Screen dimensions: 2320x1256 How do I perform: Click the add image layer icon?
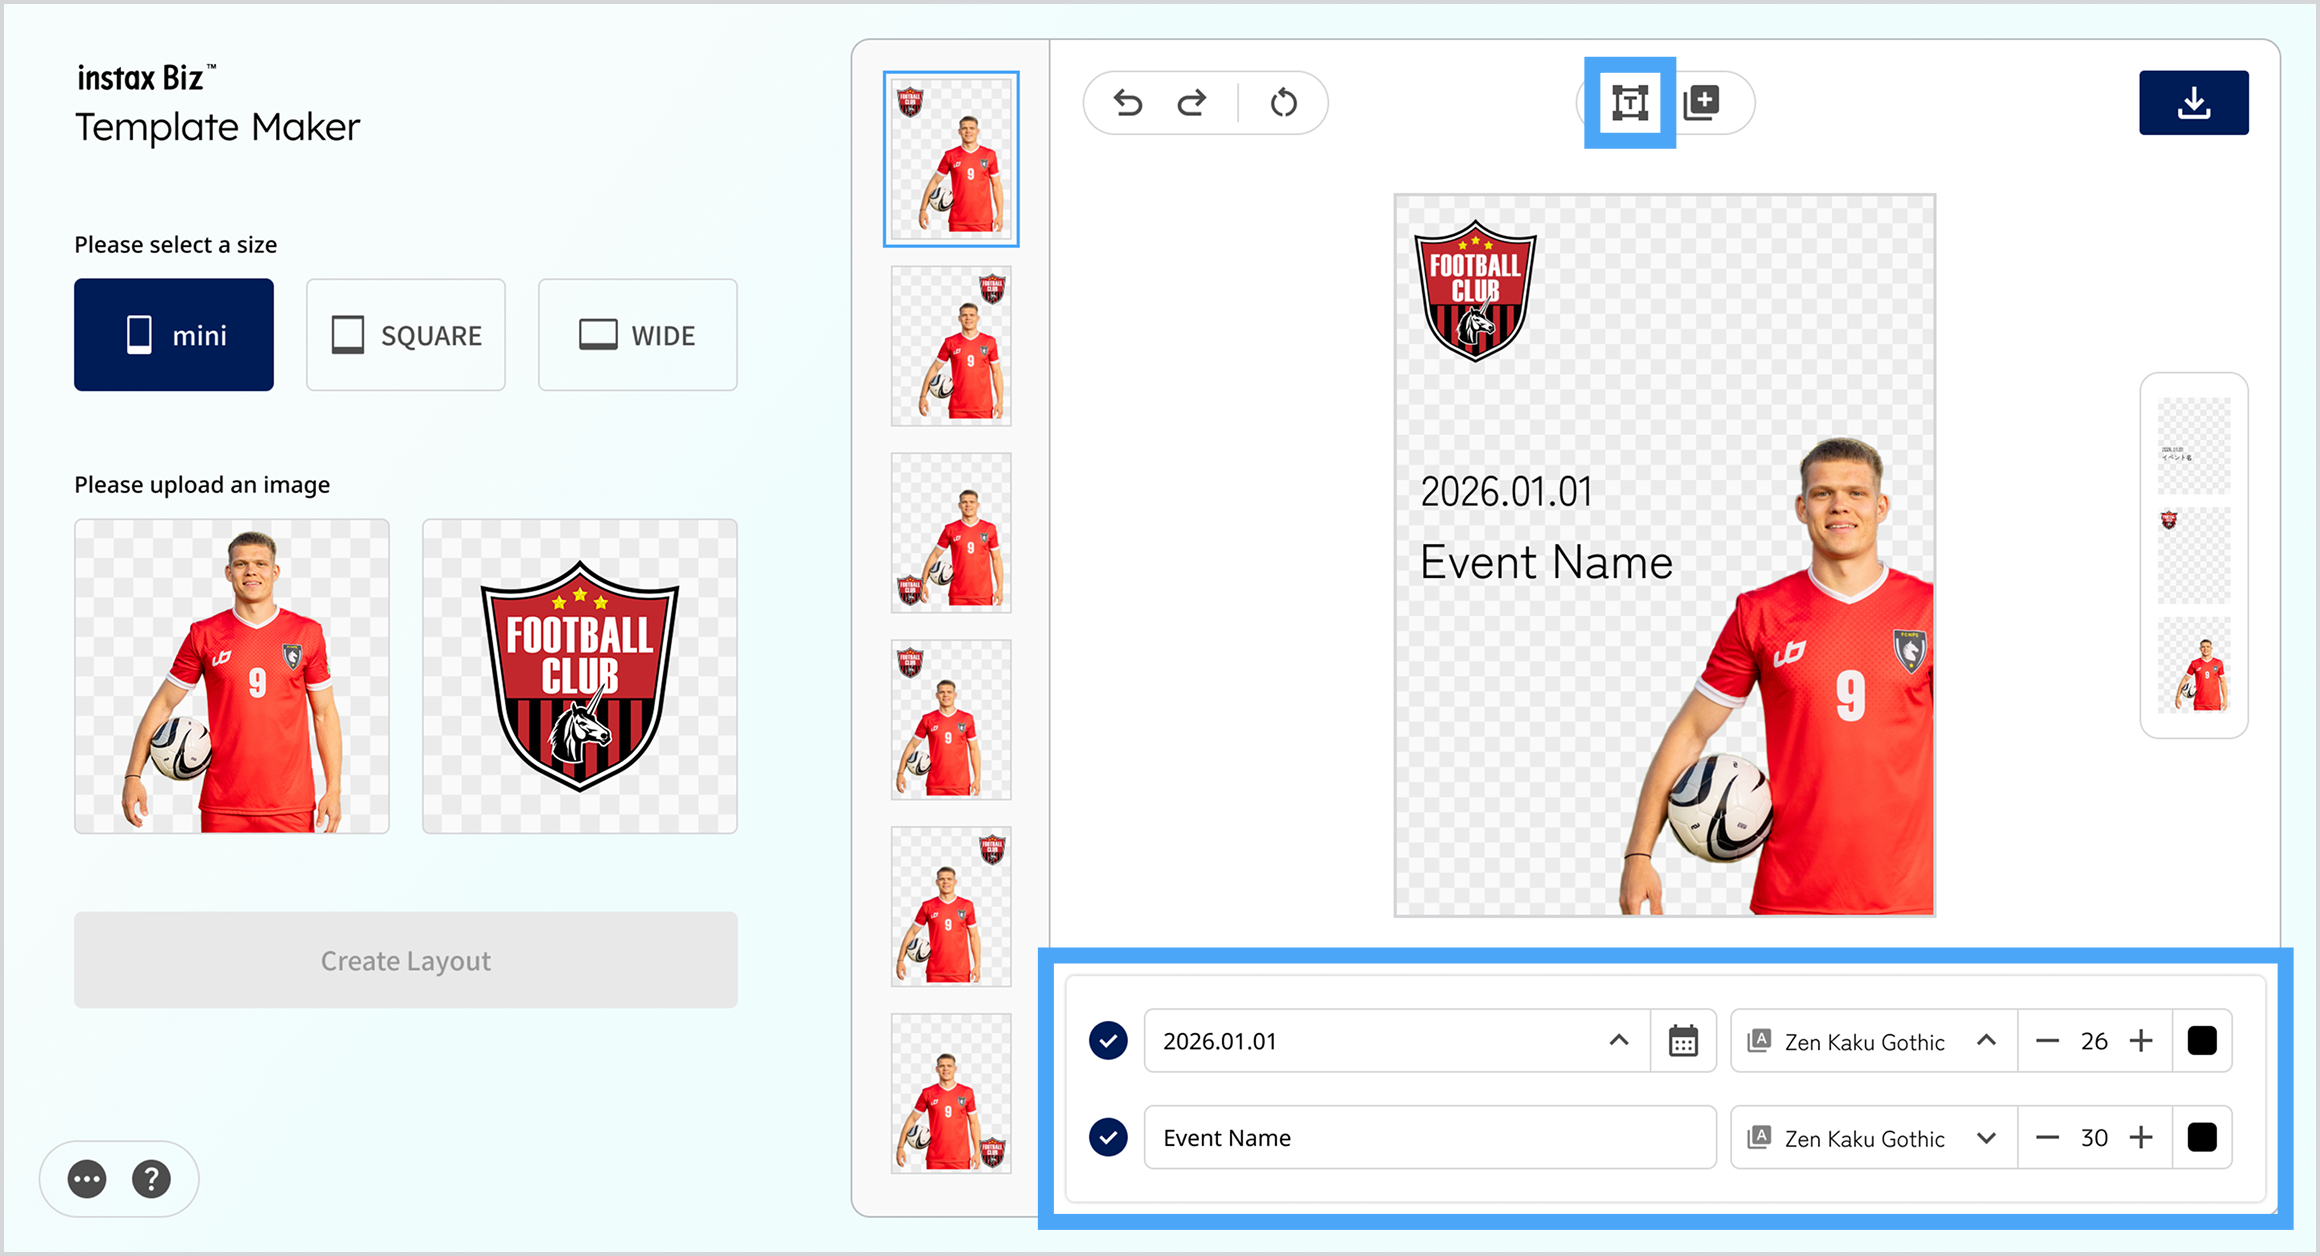1701,102
